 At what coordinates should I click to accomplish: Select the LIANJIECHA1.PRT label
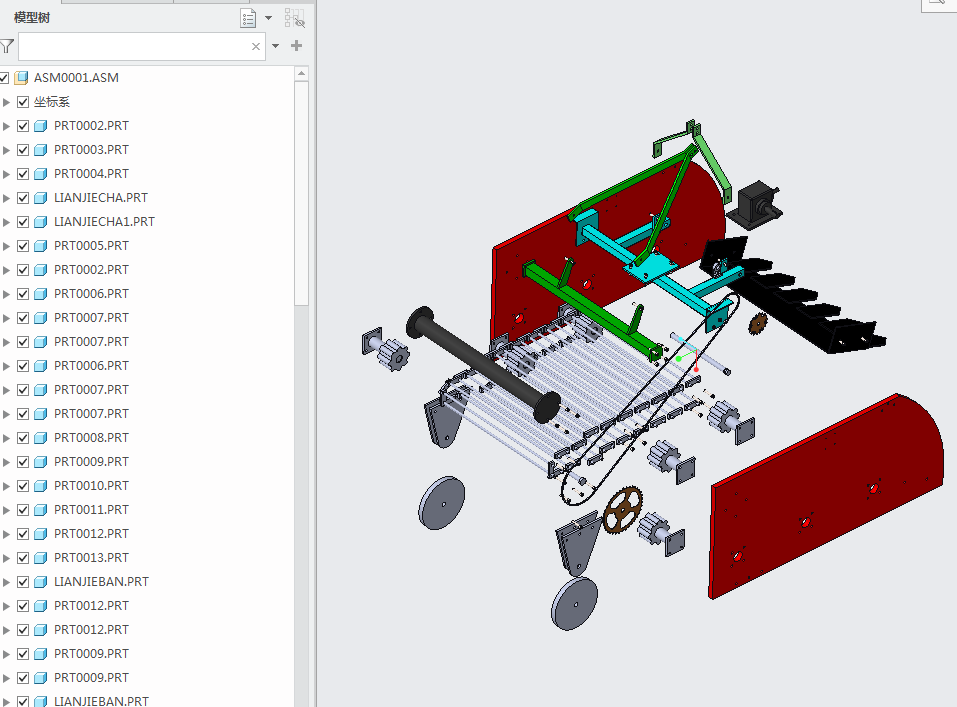(104, 222)
